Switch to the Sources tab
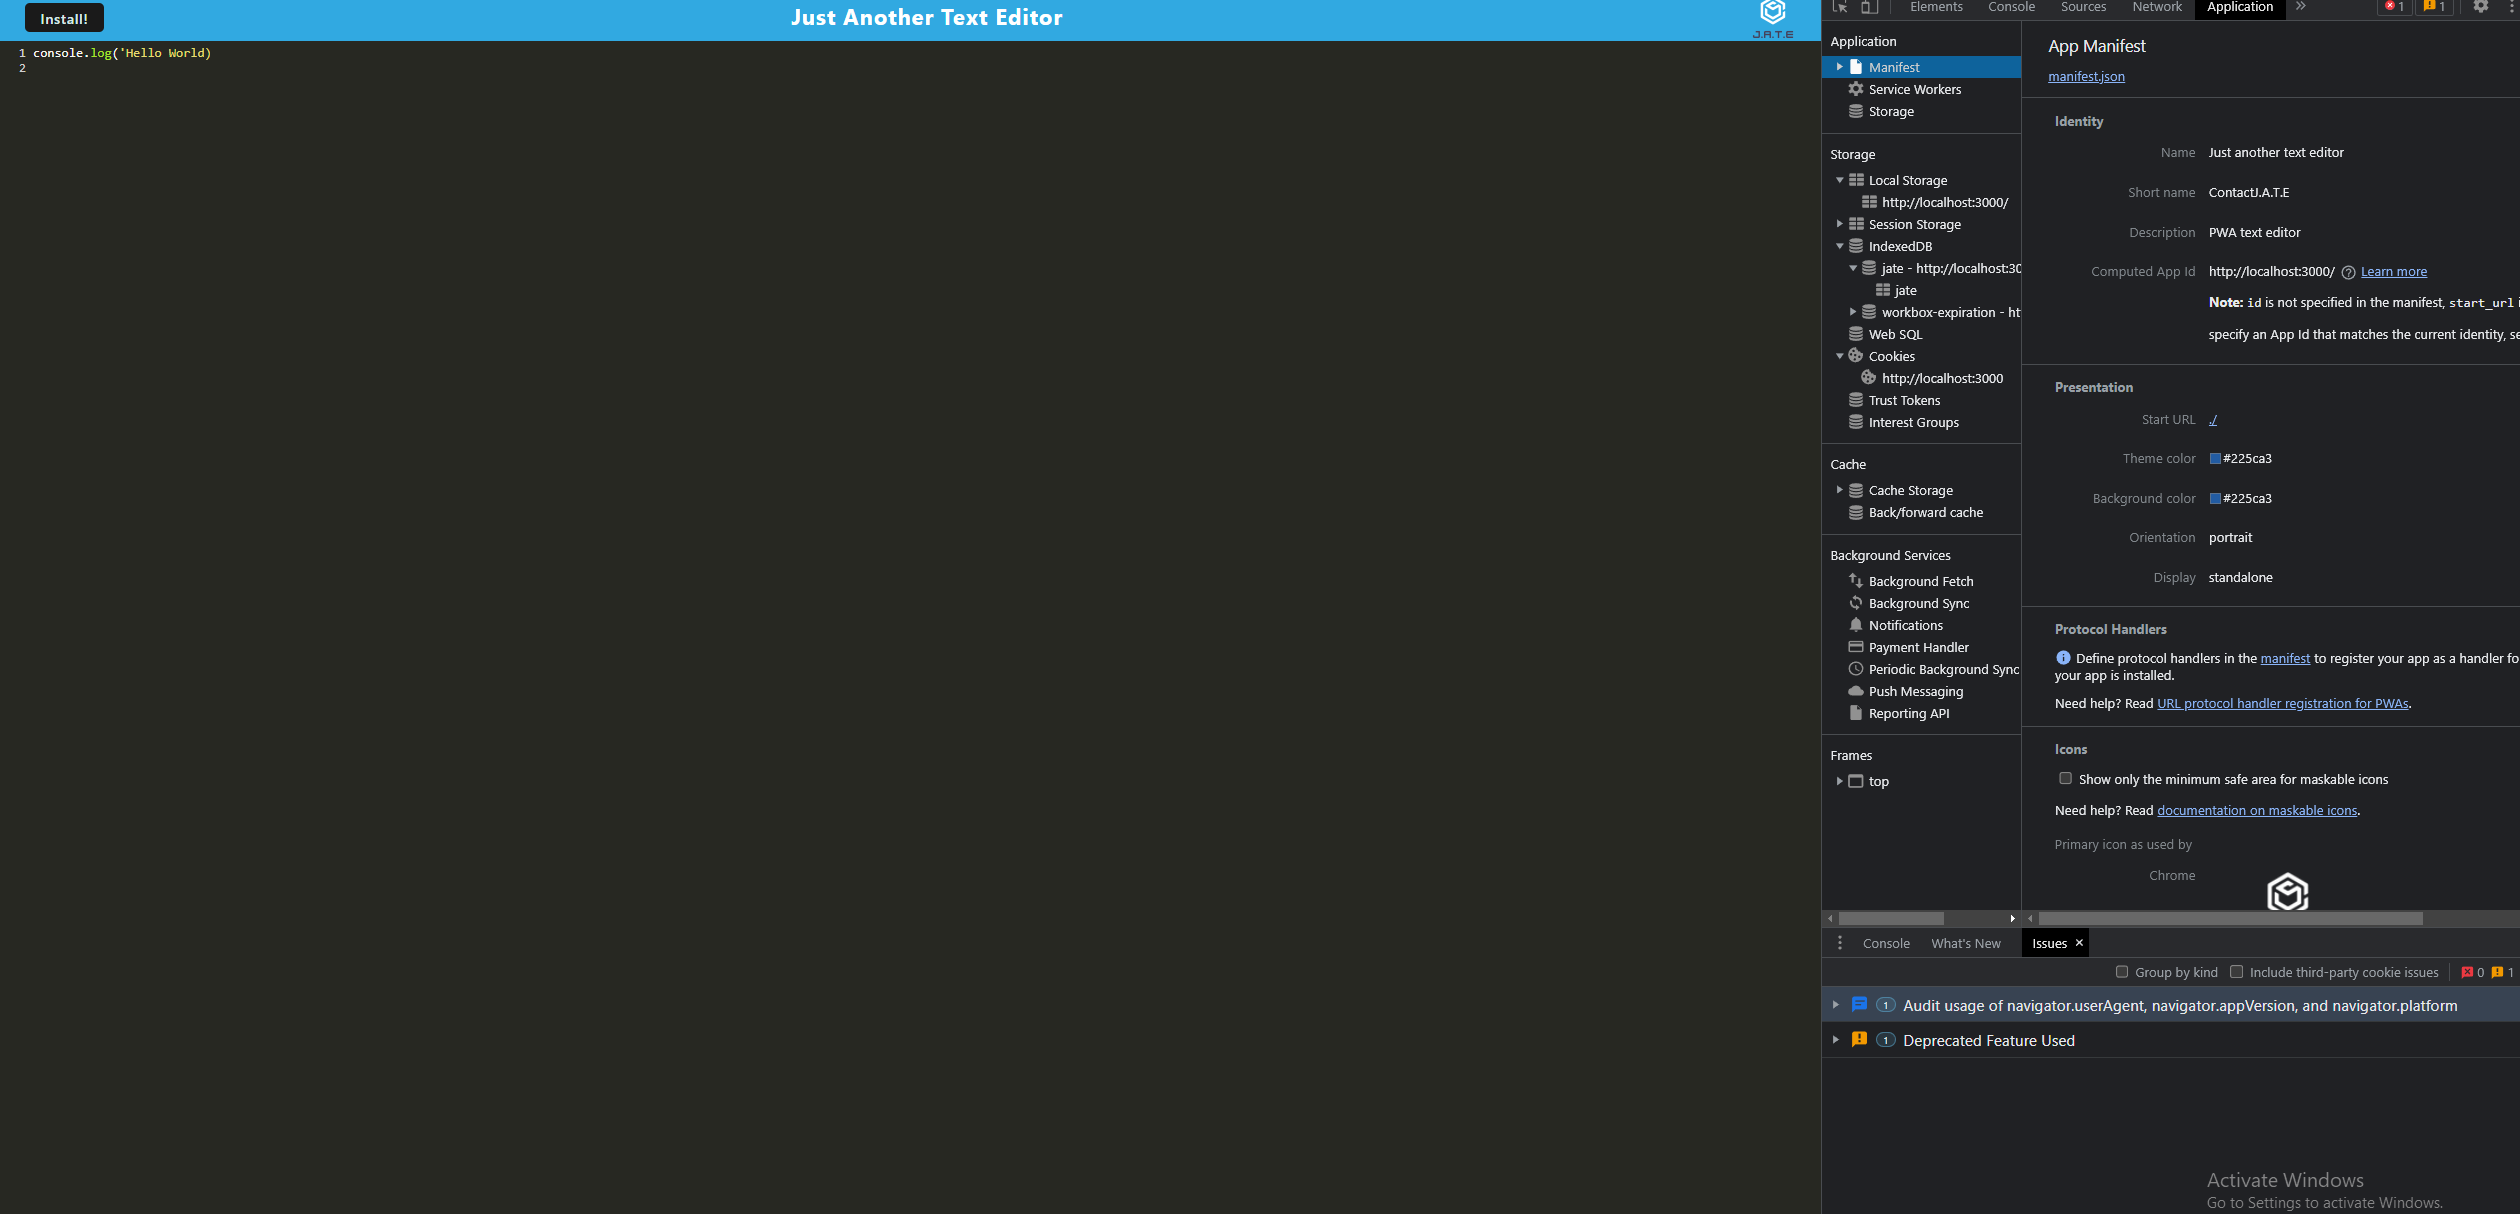 click(2083, 7)
